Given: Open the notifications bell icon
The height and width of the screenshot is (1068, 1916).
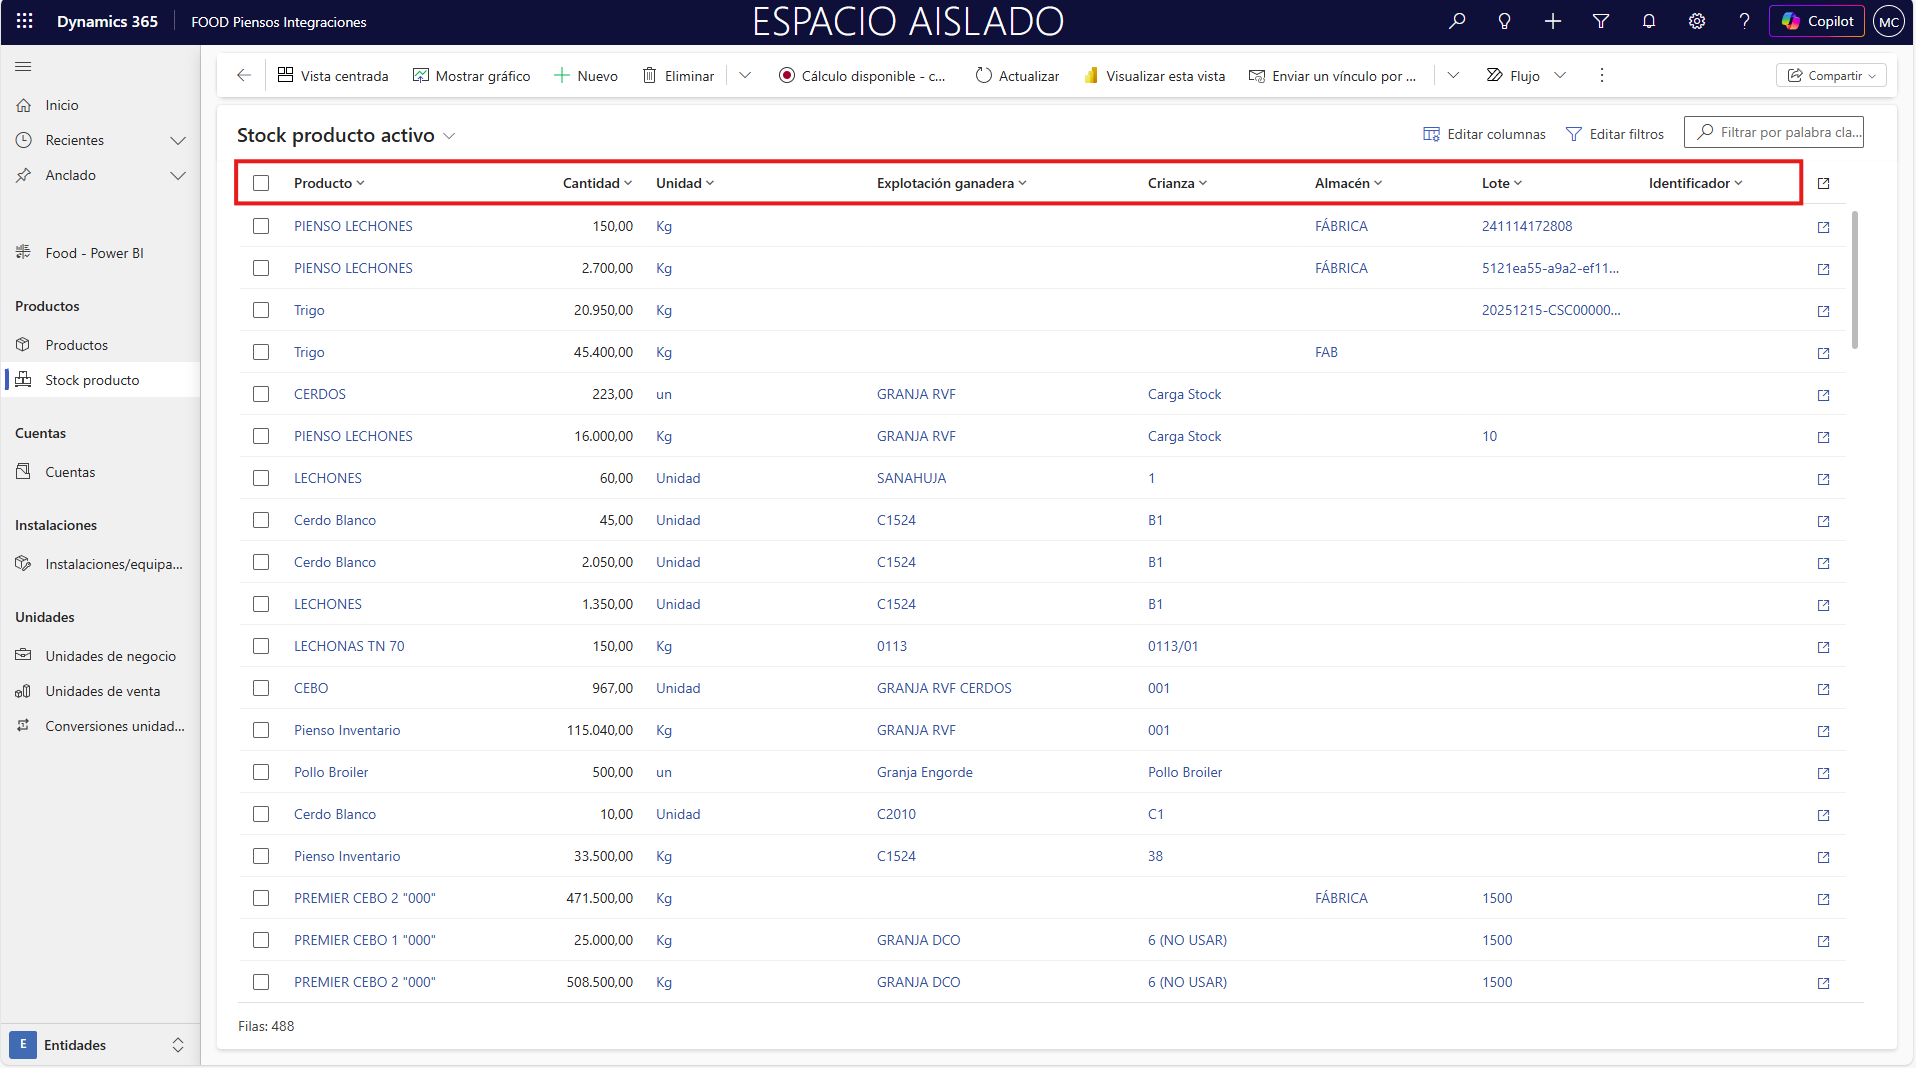Looking at the screenshot, I should tap(1649, 21).
